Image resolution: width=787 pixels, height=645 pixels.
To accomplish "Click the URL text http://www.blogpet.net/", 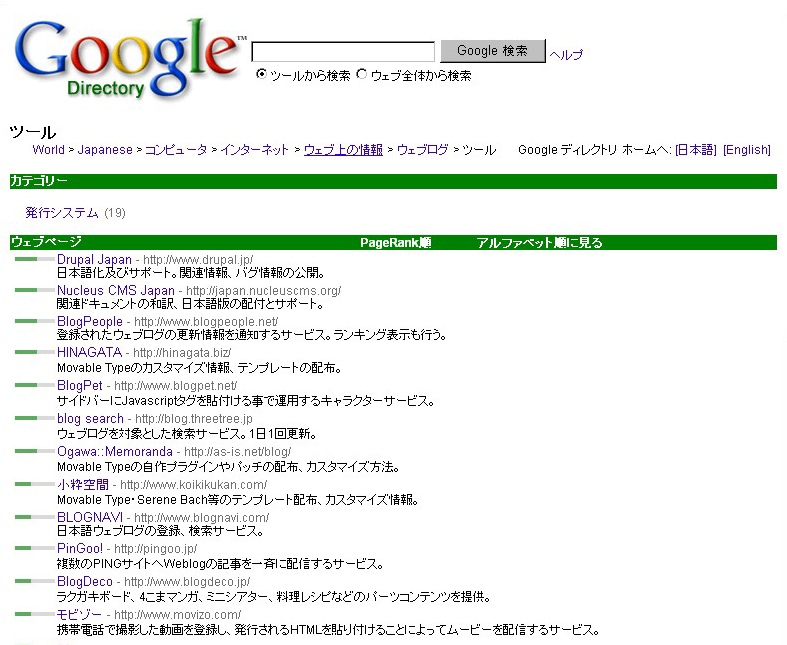I will tap(176, 386).
